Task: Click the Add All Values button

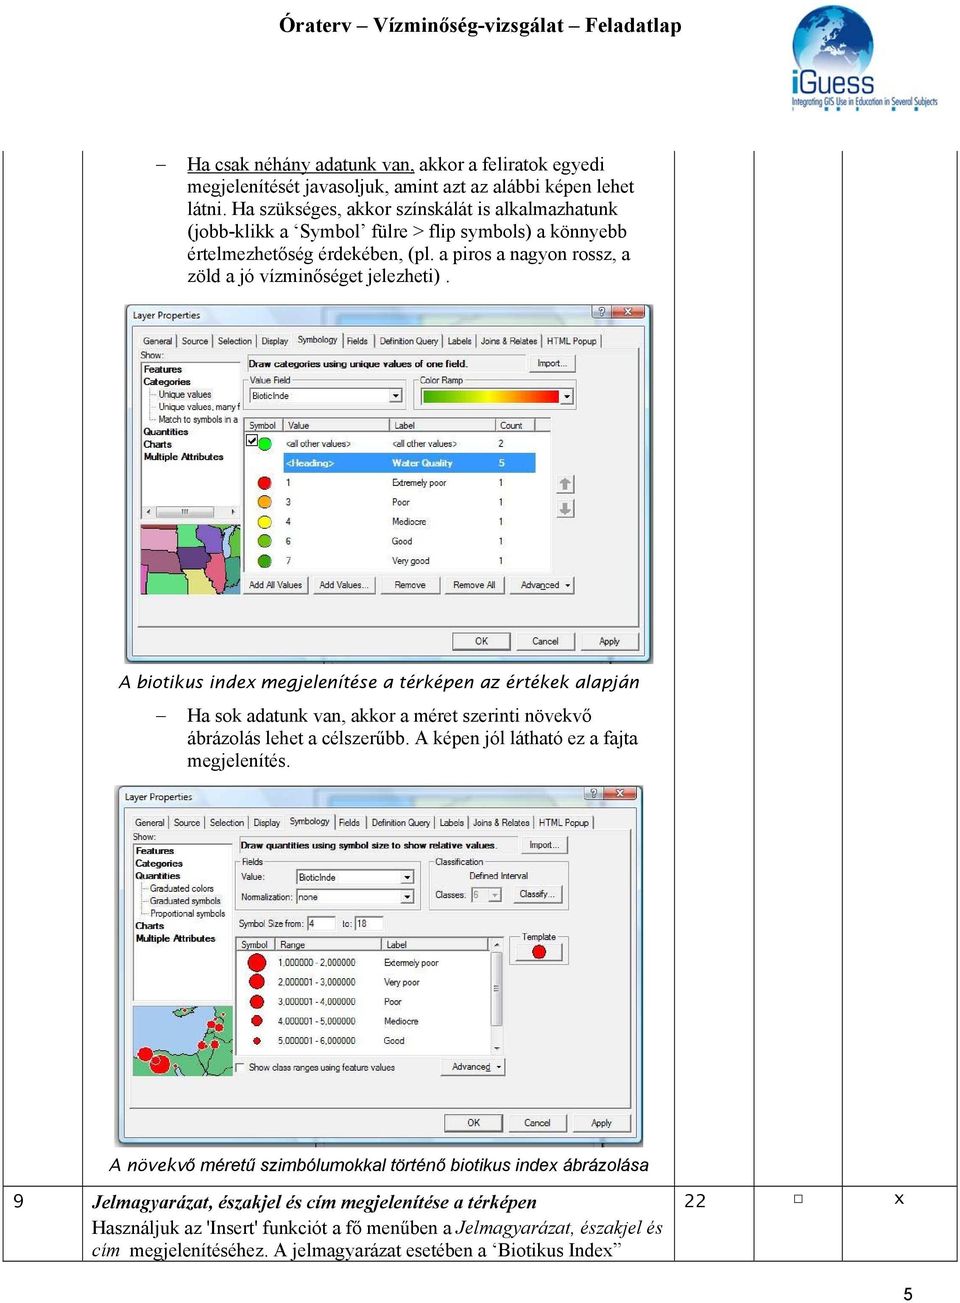Action: coord(275,585)
